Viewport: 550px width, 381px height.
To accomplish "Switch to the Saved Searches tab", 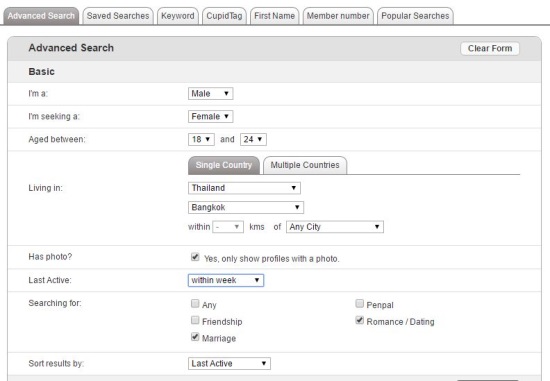I will pyautogui.click(x=118, y=16).
